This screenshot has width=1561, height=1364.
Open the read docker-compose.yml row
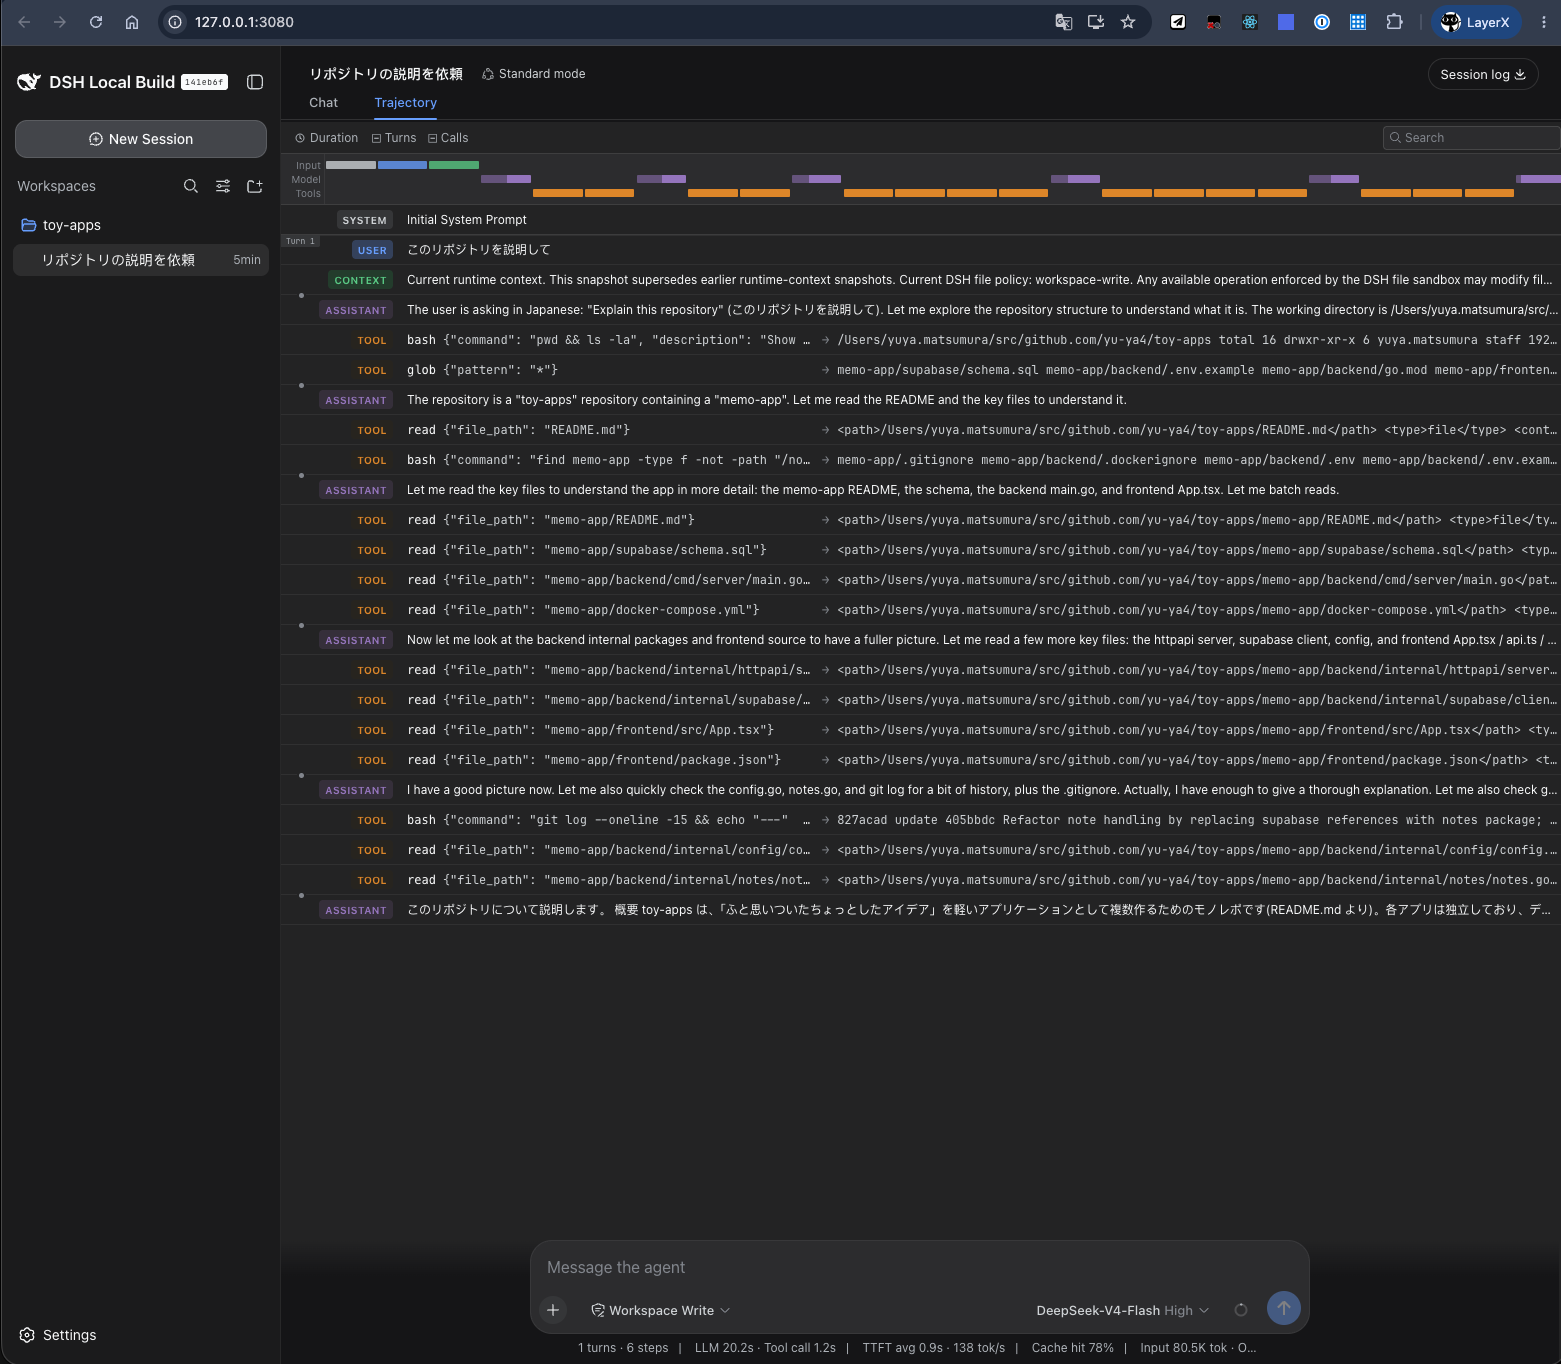(x=920, y=610)
